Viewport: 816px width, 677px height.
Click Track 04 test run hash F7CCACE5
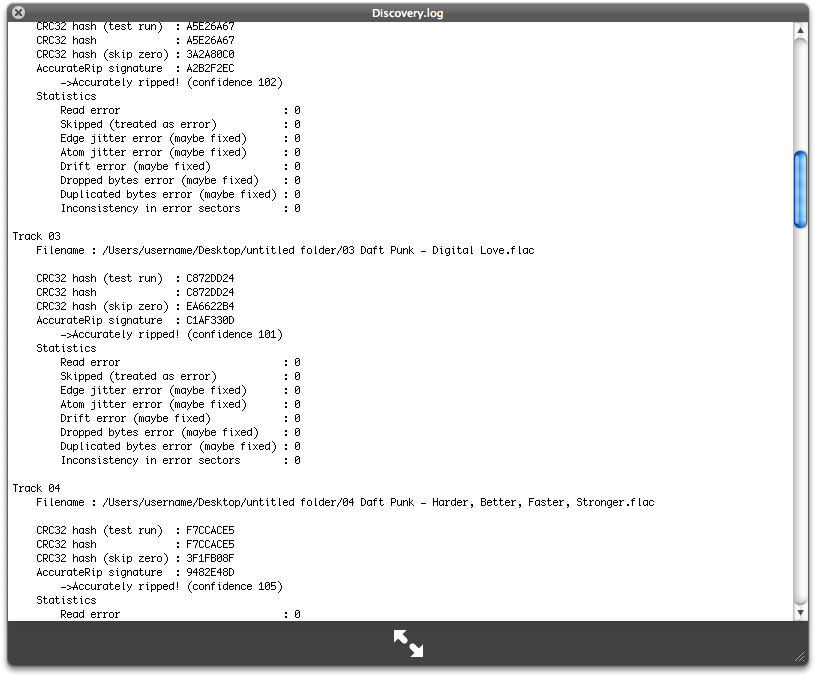[210, 530]
